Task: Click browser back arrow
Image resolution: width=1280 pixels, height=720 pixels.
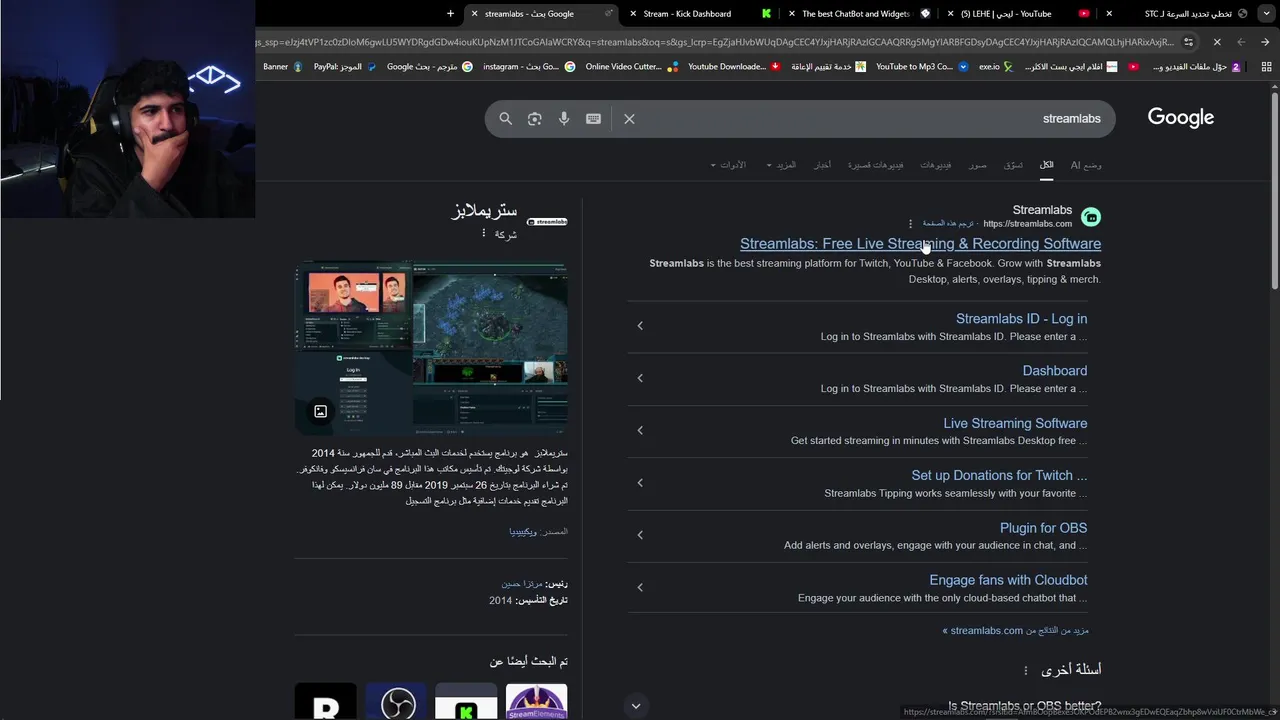Action: [x=1266, y=42]
